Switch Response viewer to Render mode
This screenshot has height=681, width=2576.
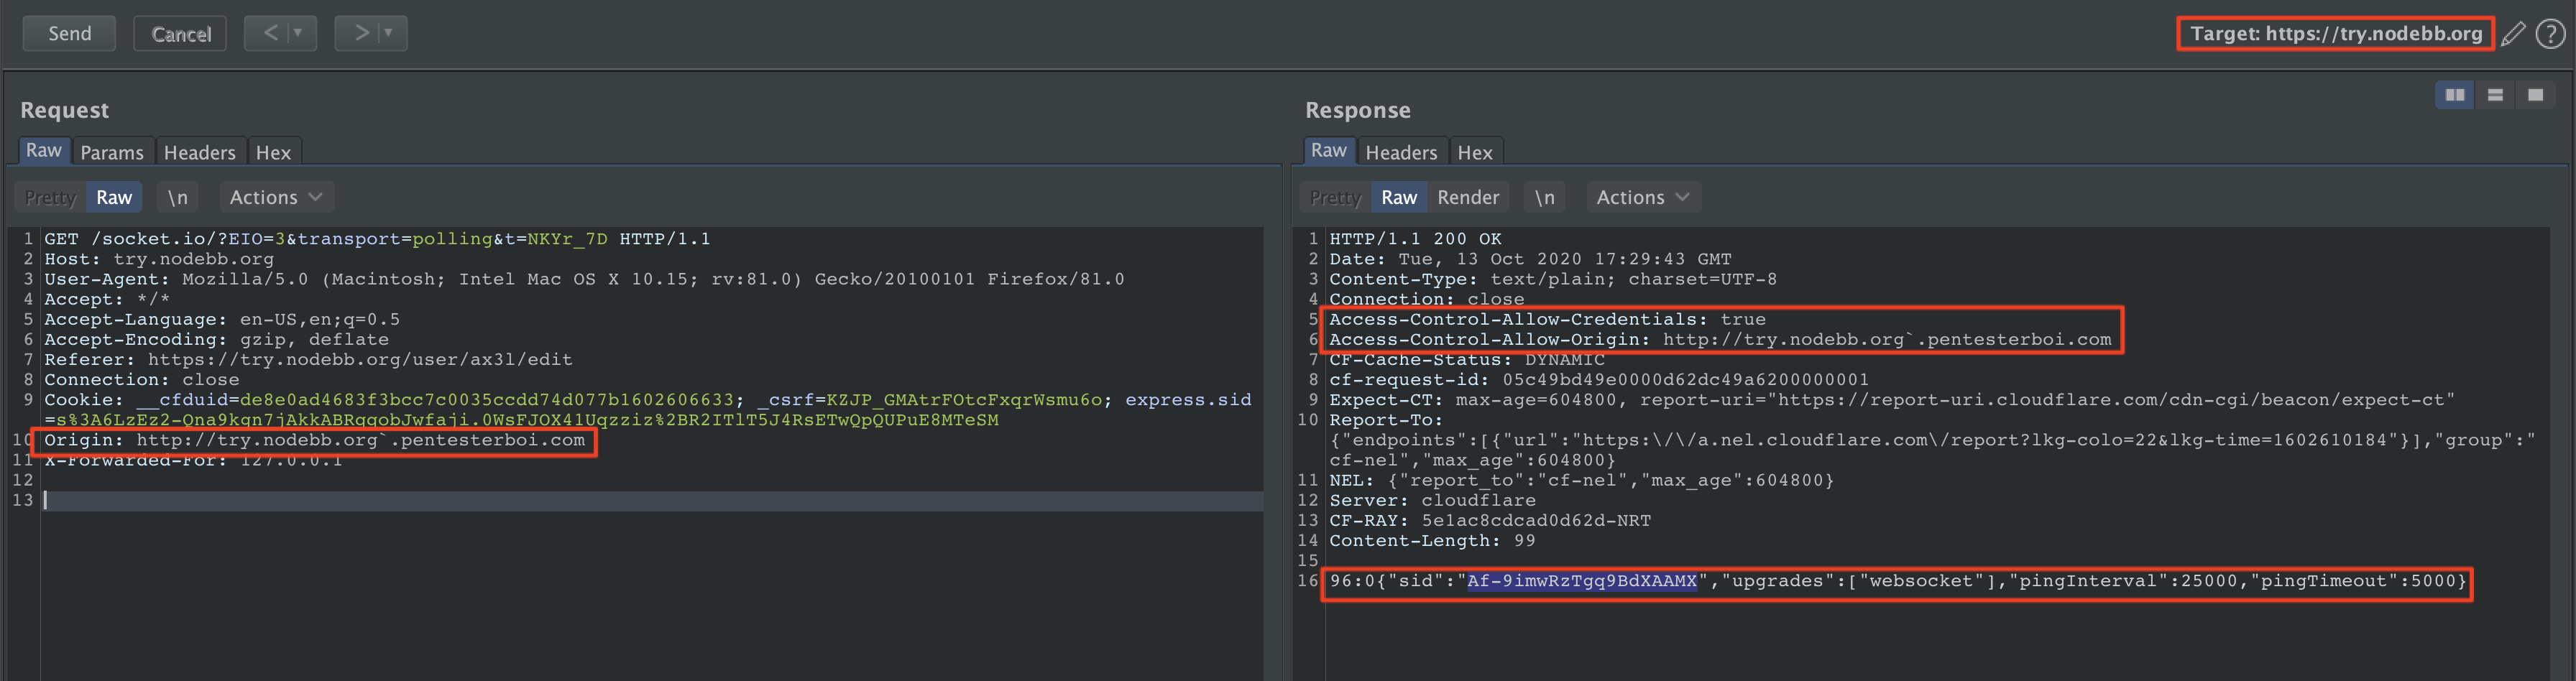coord(1468,197)
